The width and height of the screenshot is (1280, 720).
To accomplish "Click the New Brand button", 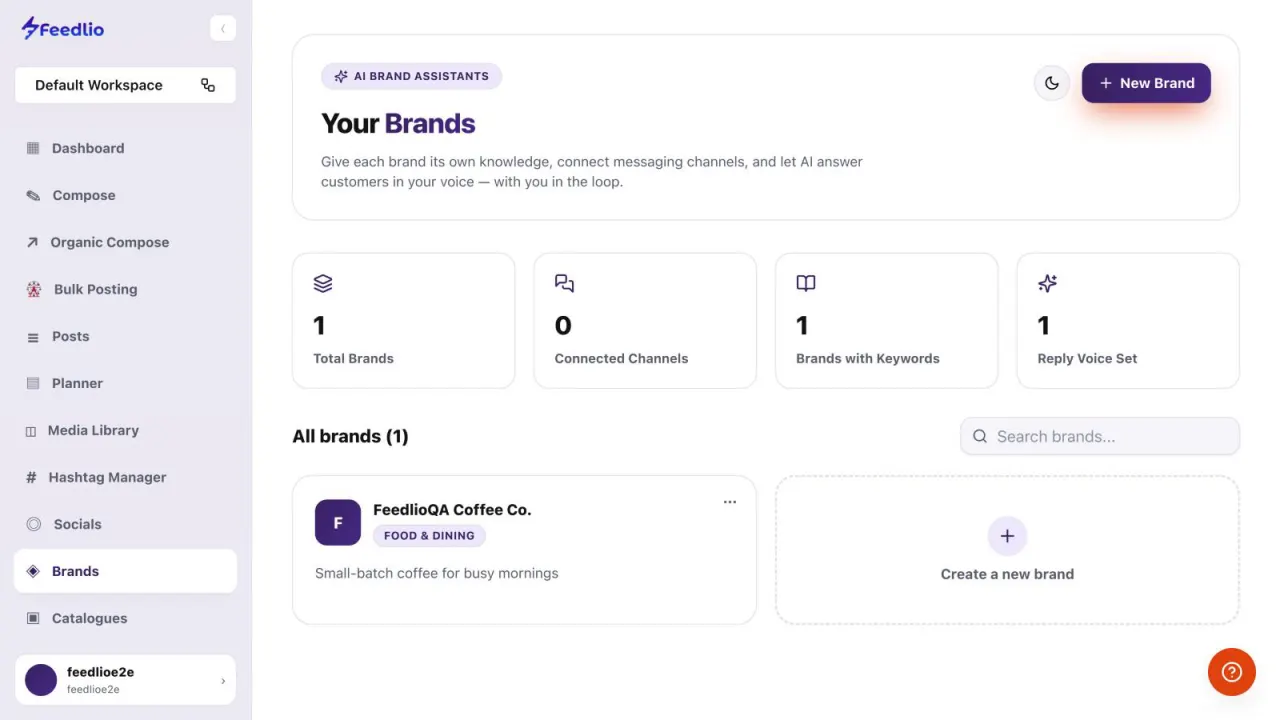I will click(x=1146, y=83).
